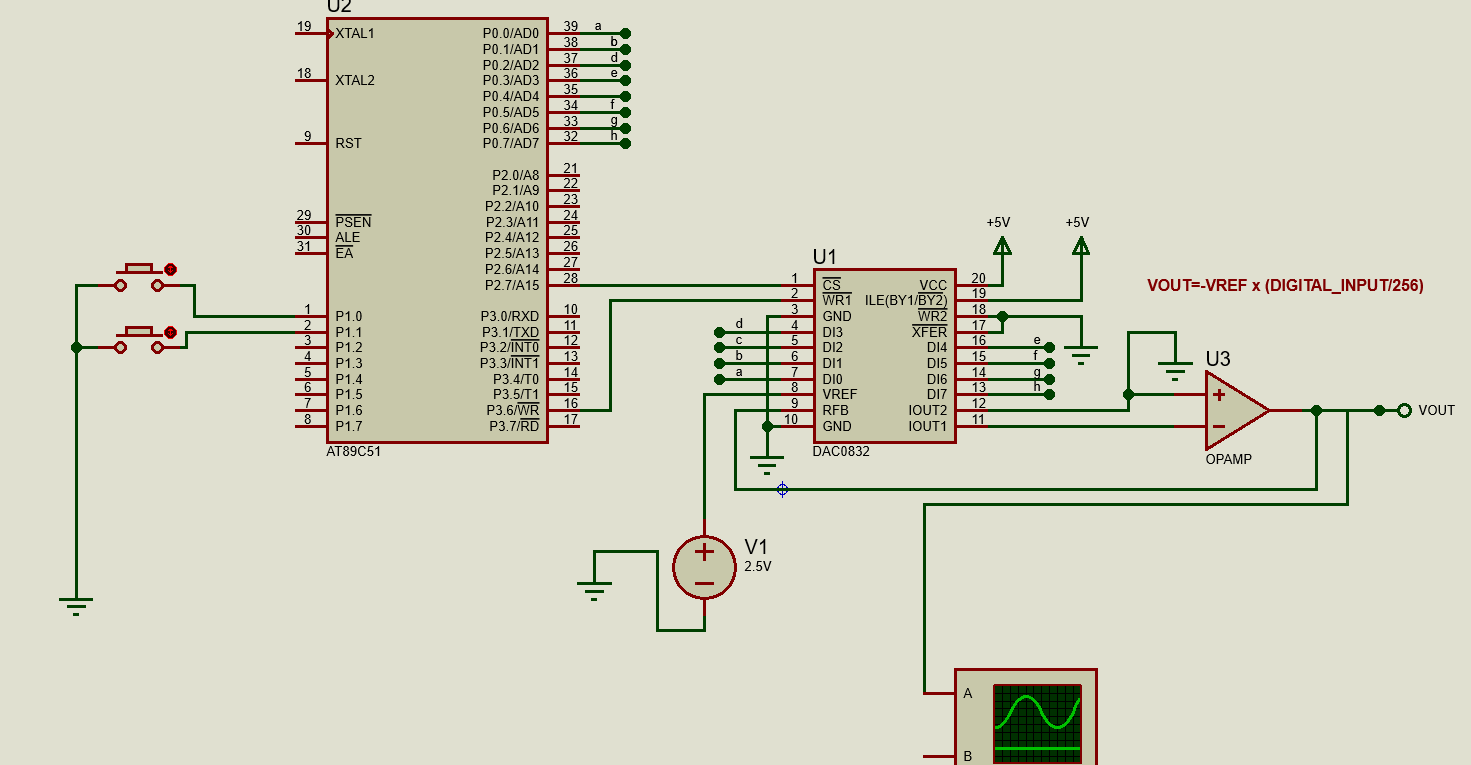Select ground symbol under DAC0832 GND pin
The image size is (1471, 765).
tap(767, 466)
